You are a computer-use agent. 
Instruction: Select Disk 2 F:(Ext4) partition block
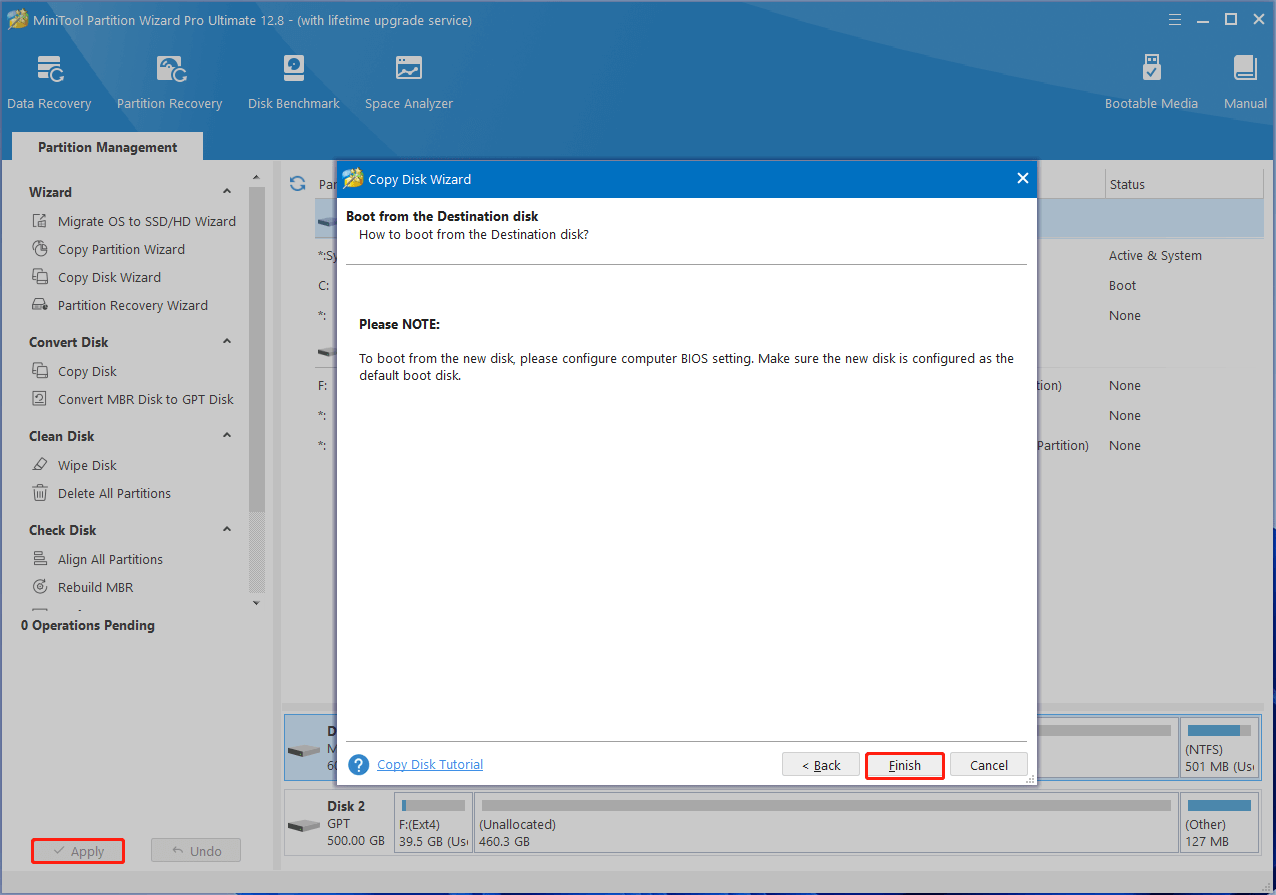click(x=433, y=822)
